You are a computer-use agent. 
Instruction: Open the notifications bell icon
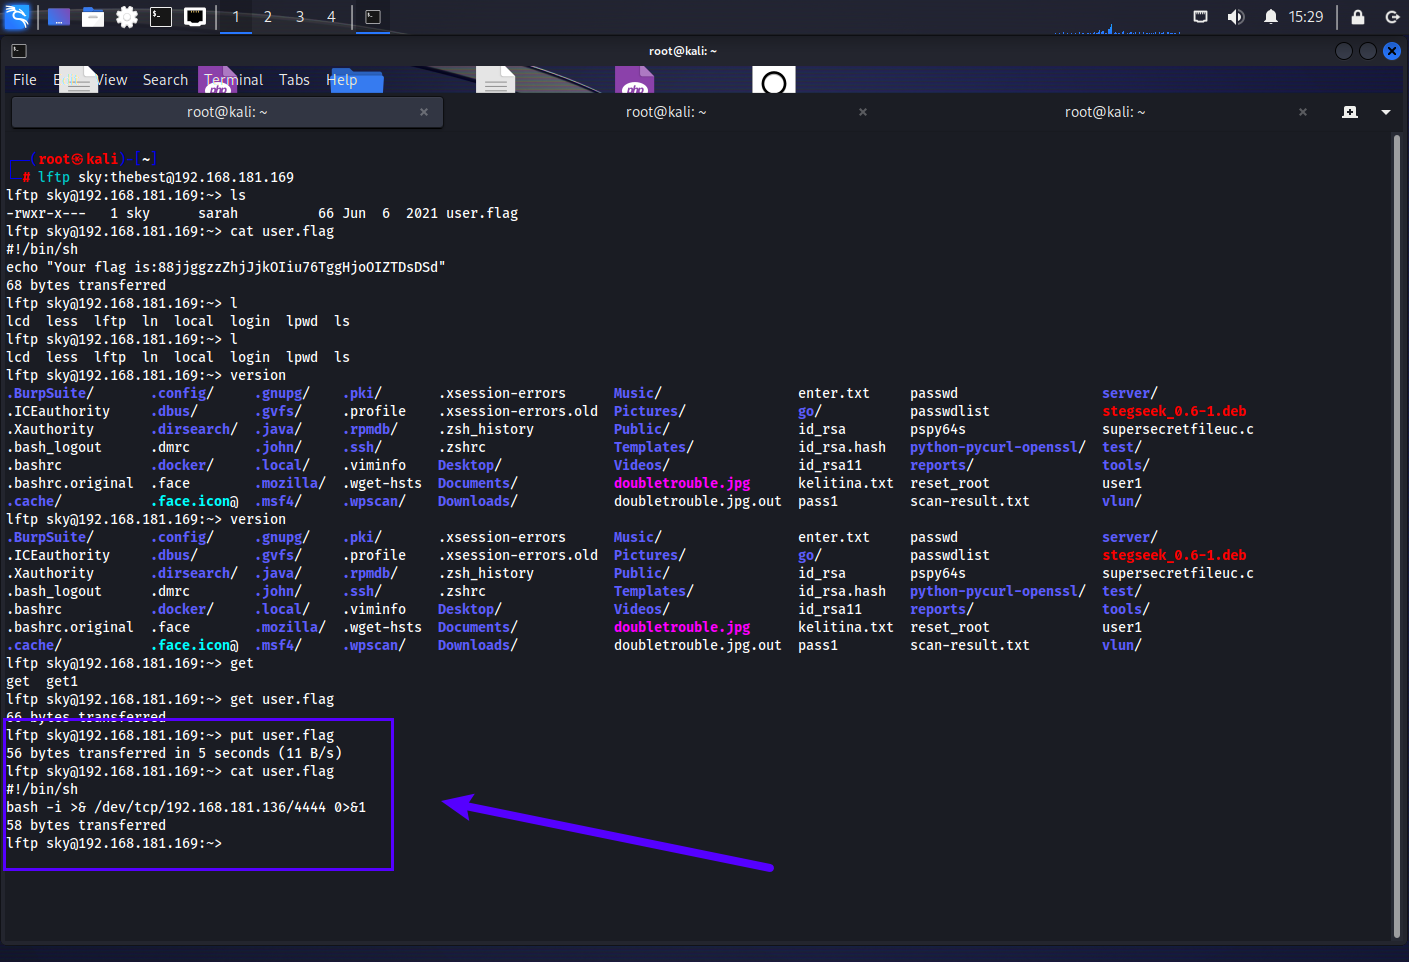click(x=1271, y=17)
